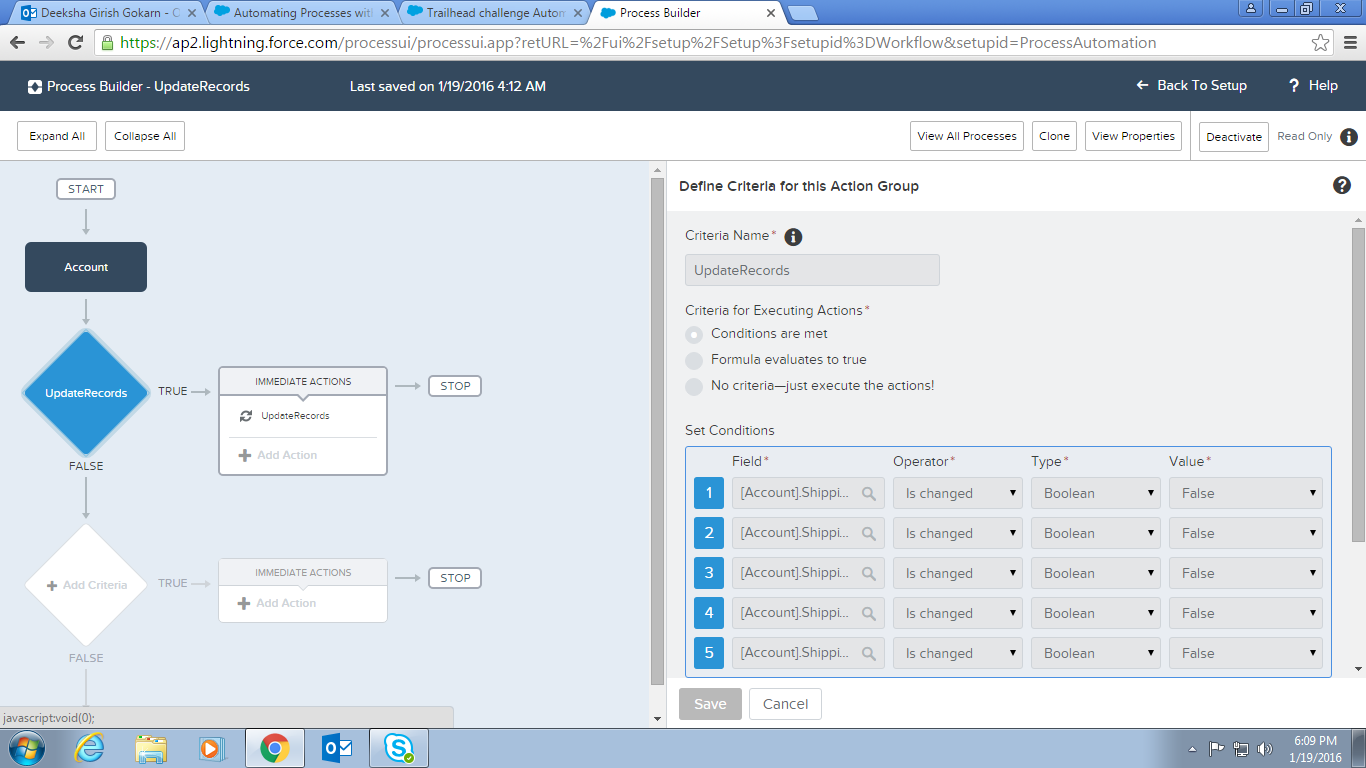
Task: Go Back To Setup
Action: tap(1192, 86)
